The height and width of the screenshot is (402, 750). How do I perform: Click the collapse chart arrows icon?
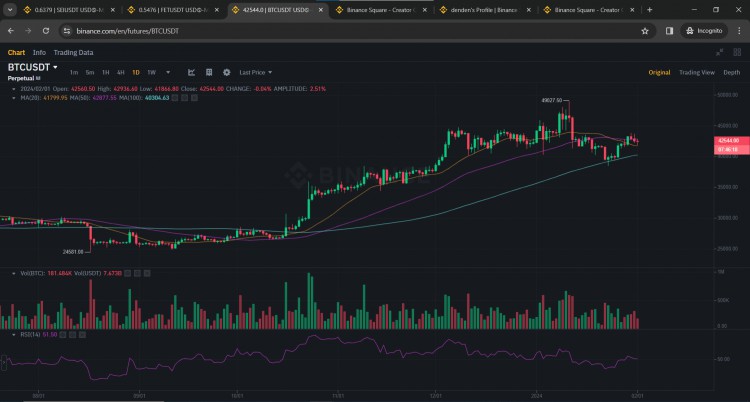tap(719, 53)
